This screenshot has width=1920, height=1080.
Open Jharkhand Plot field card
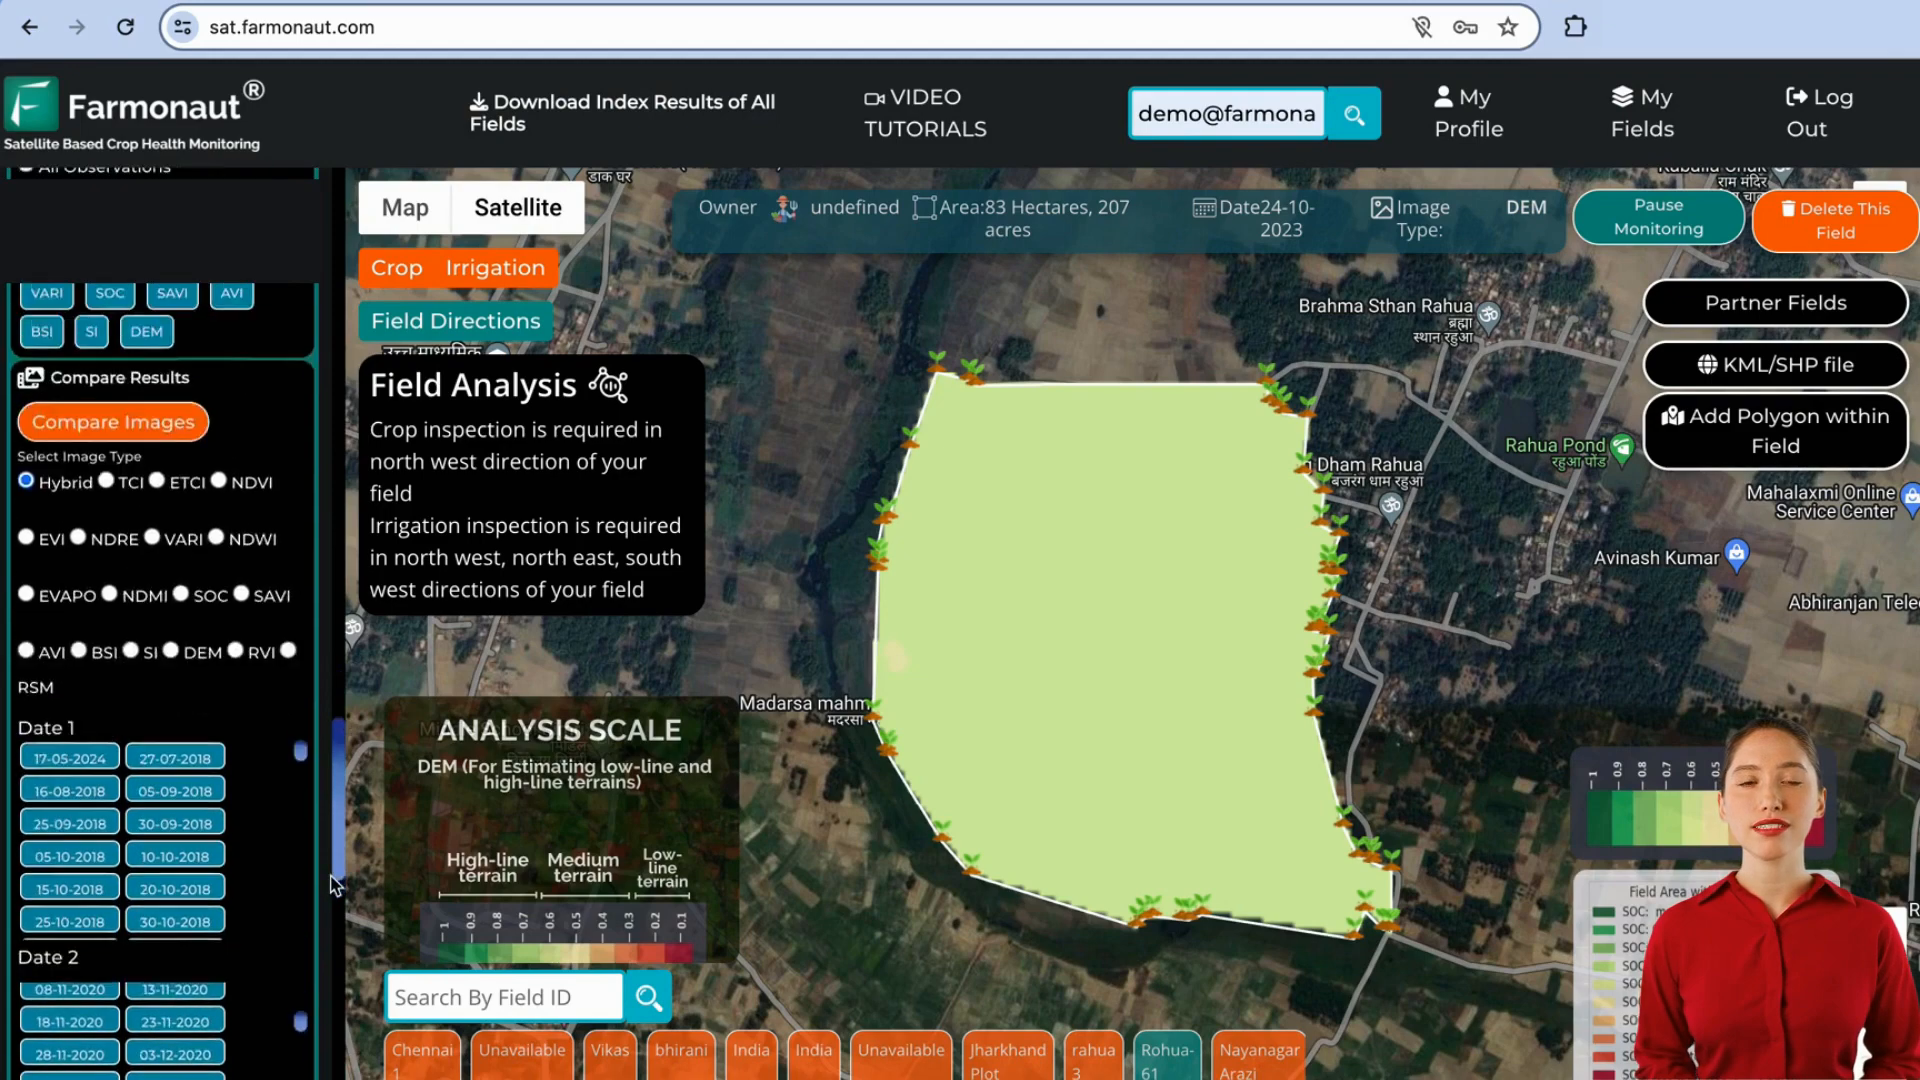click(1008, 1056)
